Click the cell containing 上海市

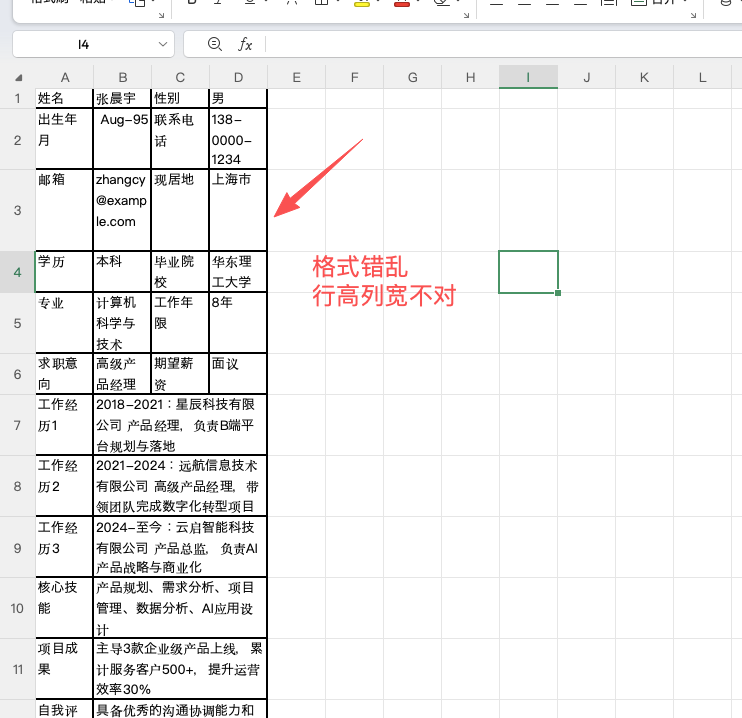pyautogui.click(x=238, y=210)
